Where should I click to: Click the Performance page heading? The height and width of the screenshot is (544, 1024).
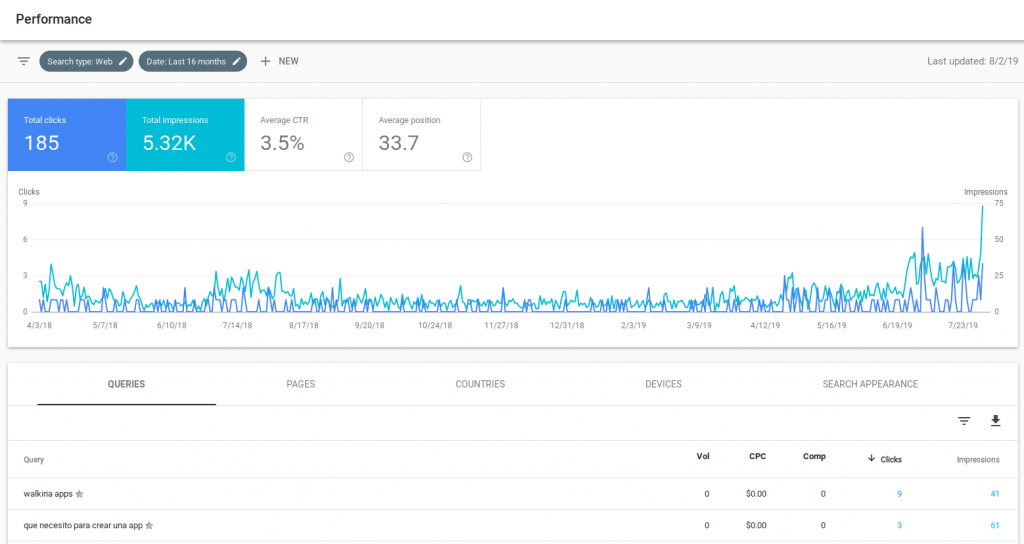click(54, 19)
